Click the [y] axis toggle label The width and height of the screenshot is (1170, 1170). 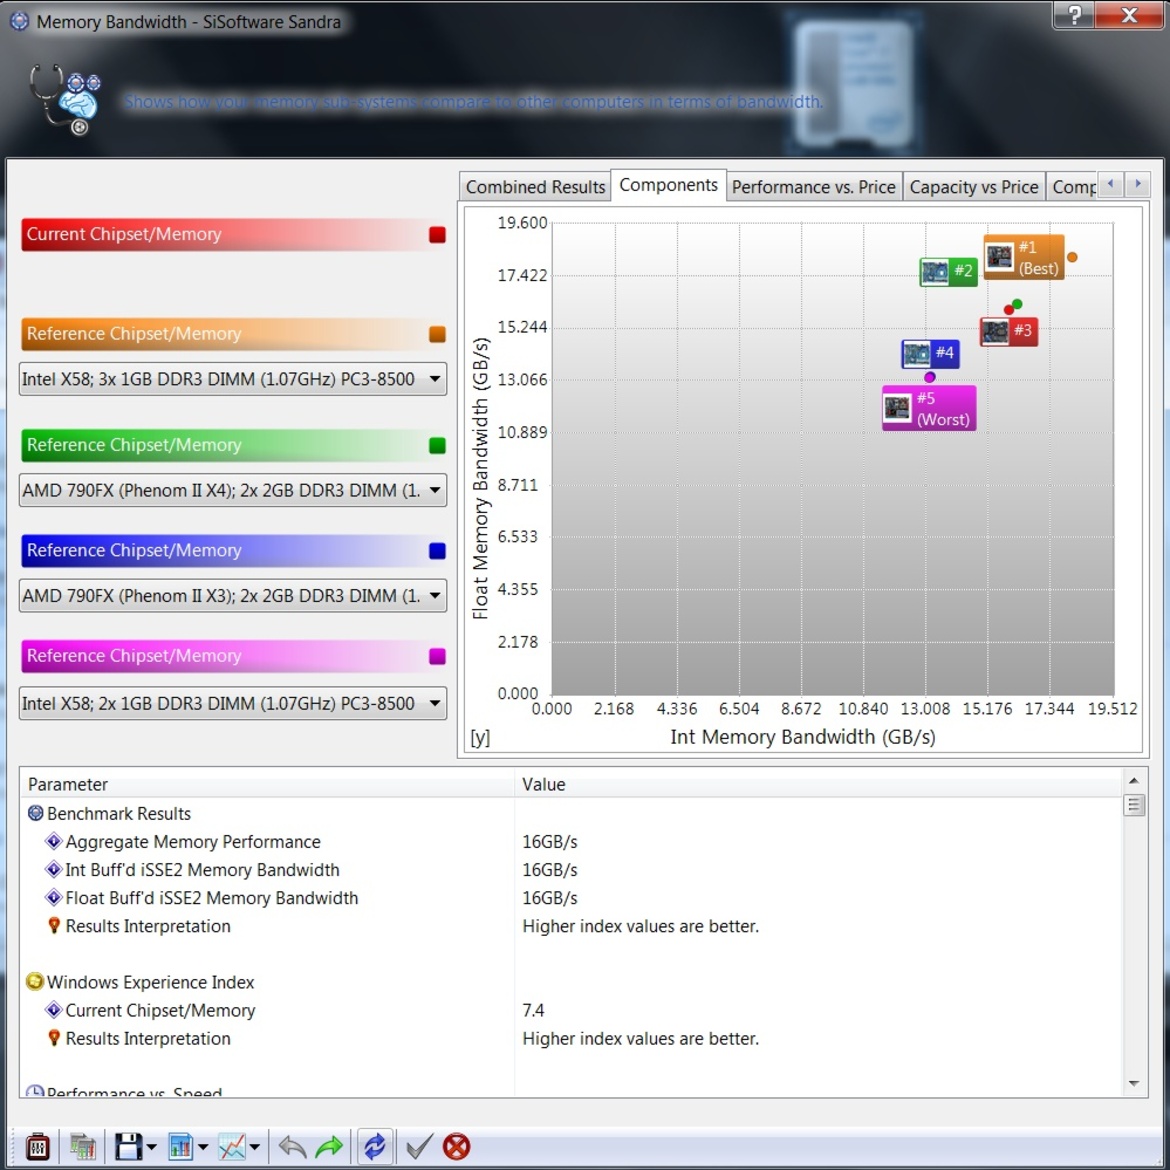click(x=480, y=737)
